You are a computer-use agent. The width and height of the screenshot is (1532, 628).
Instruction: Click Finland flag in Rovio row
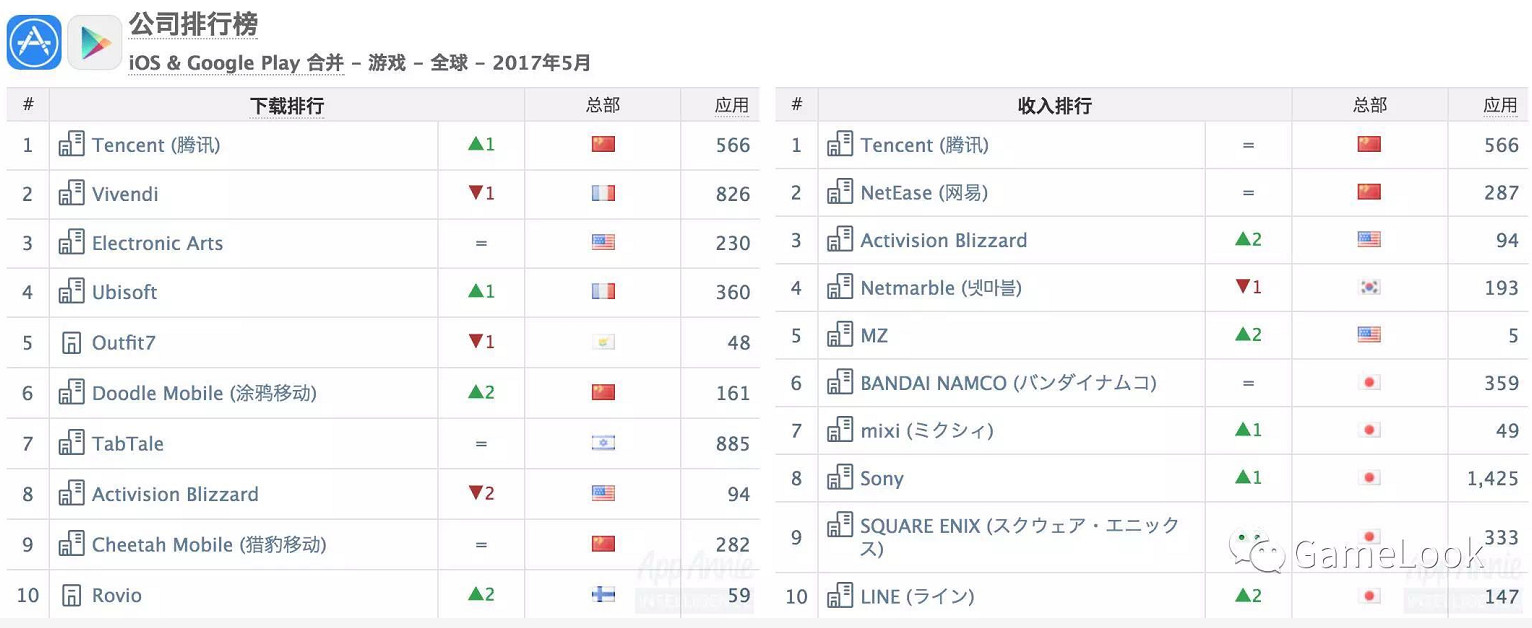[x=603, y=594]
